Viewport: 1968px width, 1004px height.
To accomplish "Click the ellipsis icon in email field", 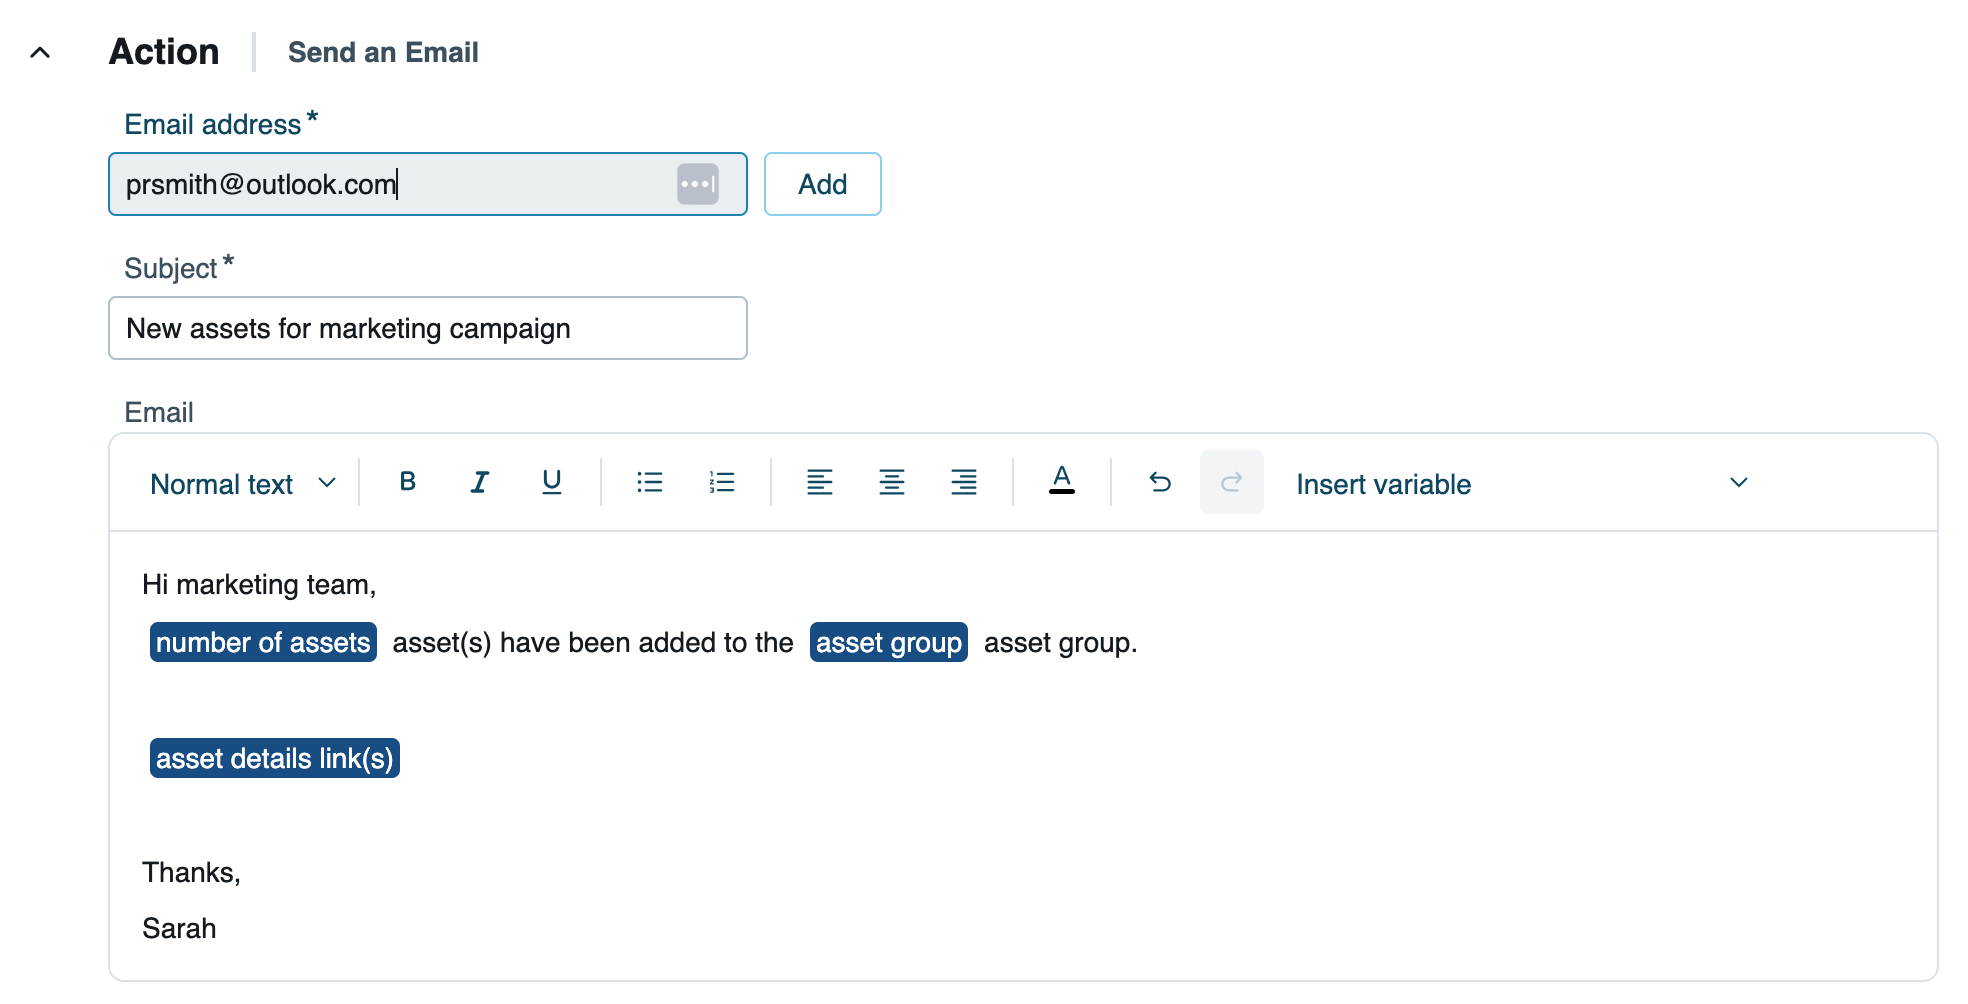I will 697,184.
